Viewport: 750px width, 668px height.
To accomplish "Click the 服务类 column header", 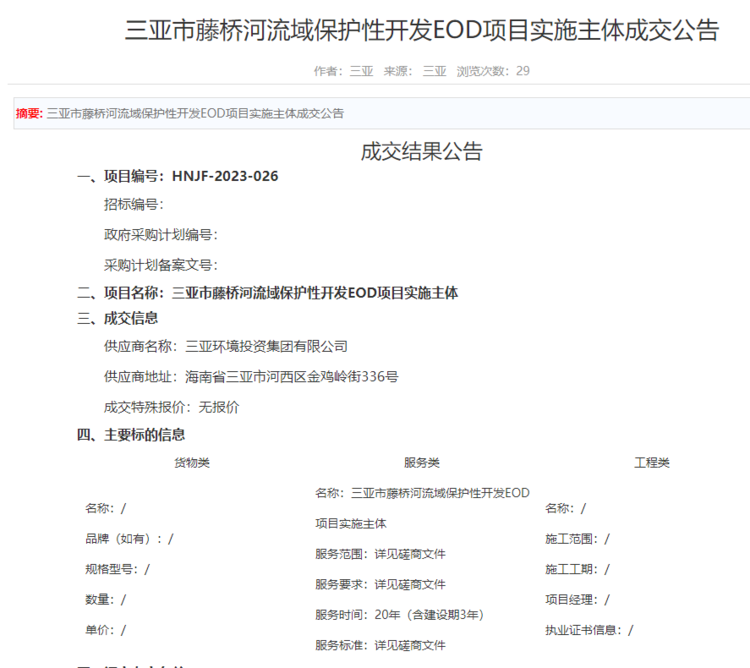I will [x=421, y=463].
